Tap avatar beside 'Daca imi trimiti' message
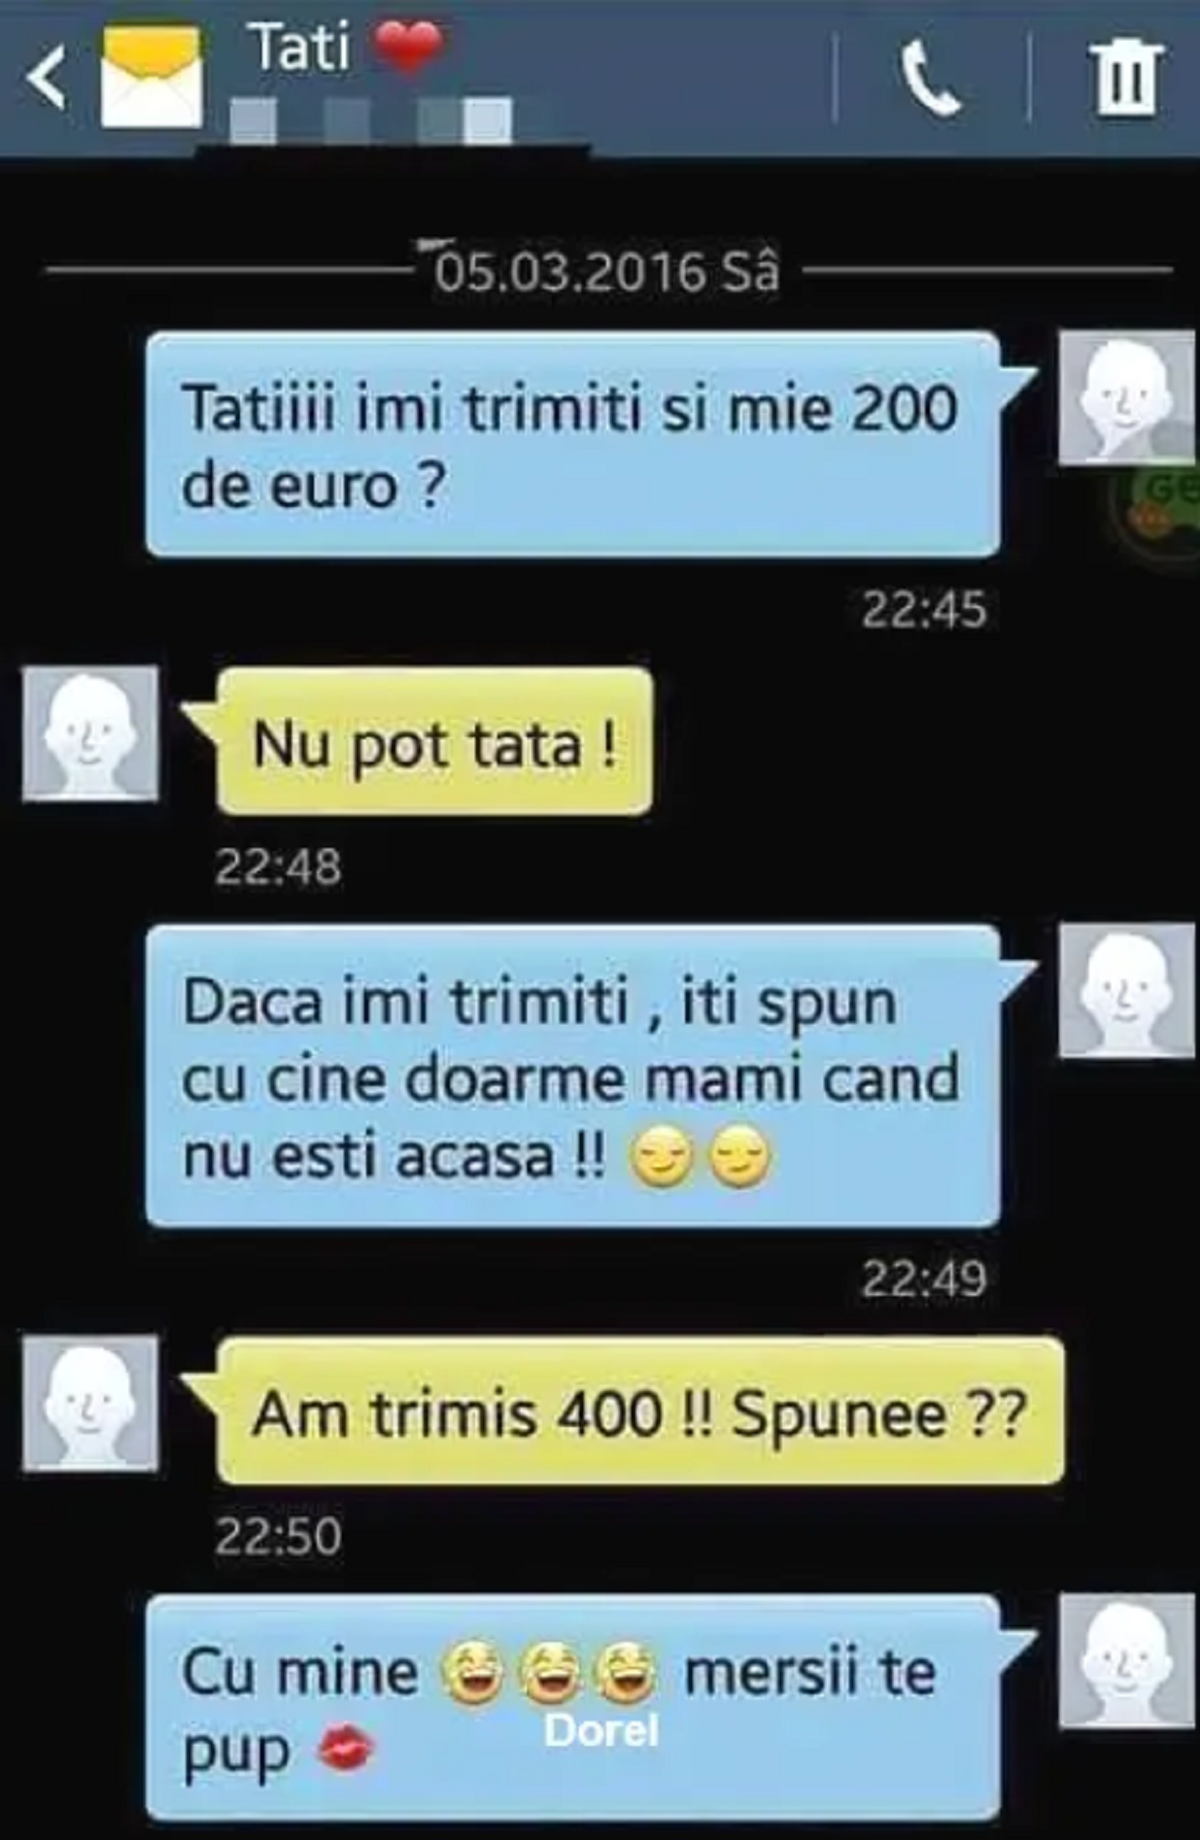 click(x=1126, y=990)
